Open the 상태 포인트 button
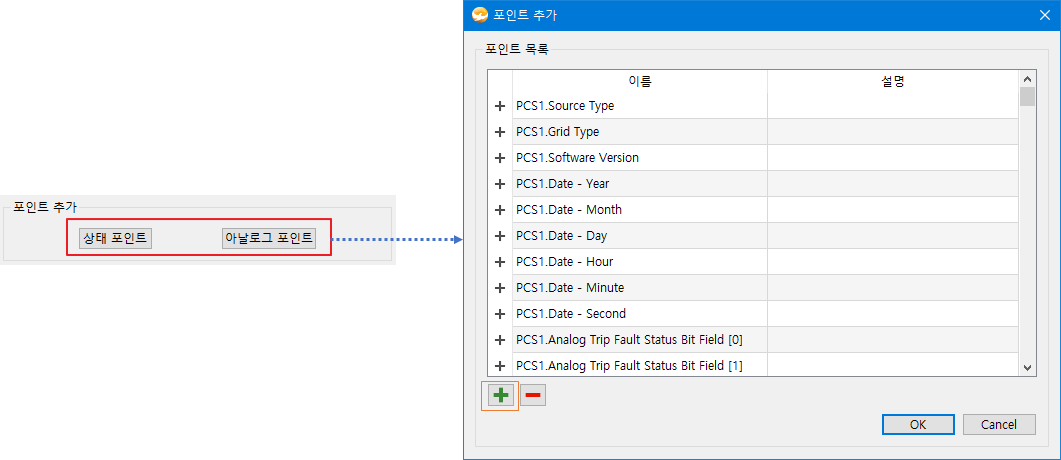Viewport: 1061px width, 460px height. [x=115, y=238]
